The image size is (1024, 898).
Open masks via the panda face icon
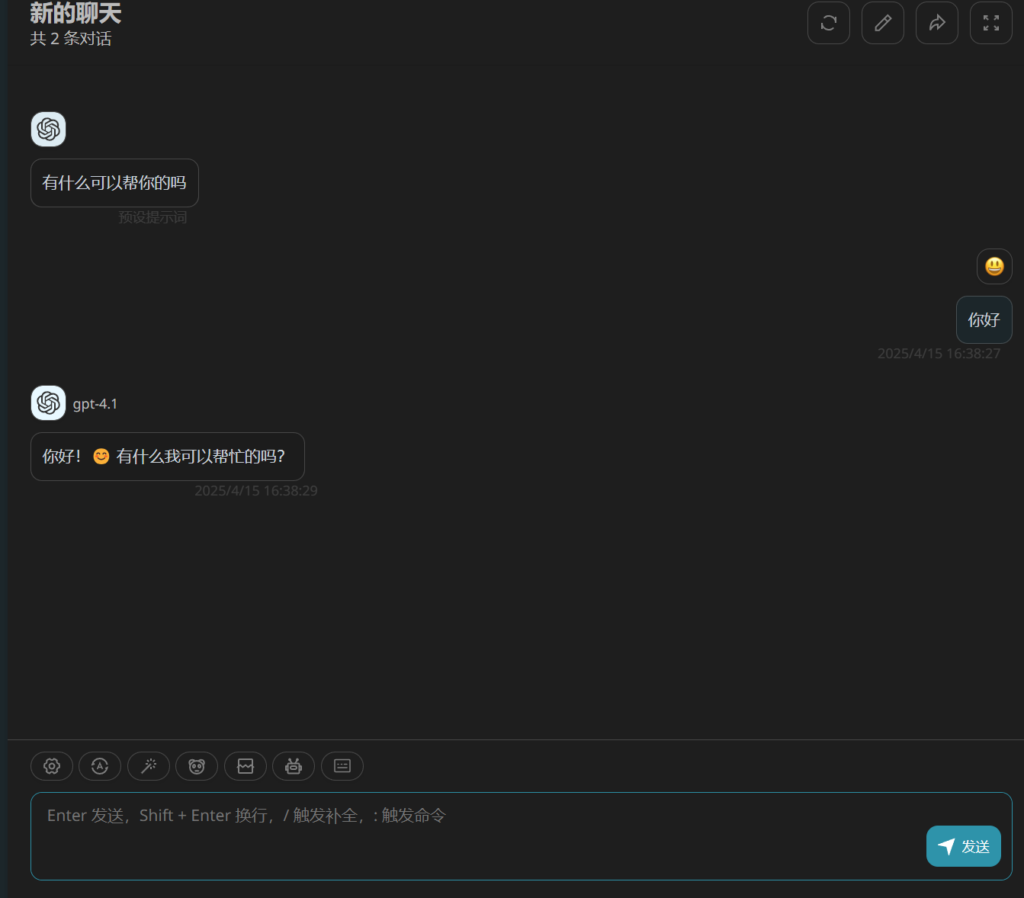coord(196,766)
